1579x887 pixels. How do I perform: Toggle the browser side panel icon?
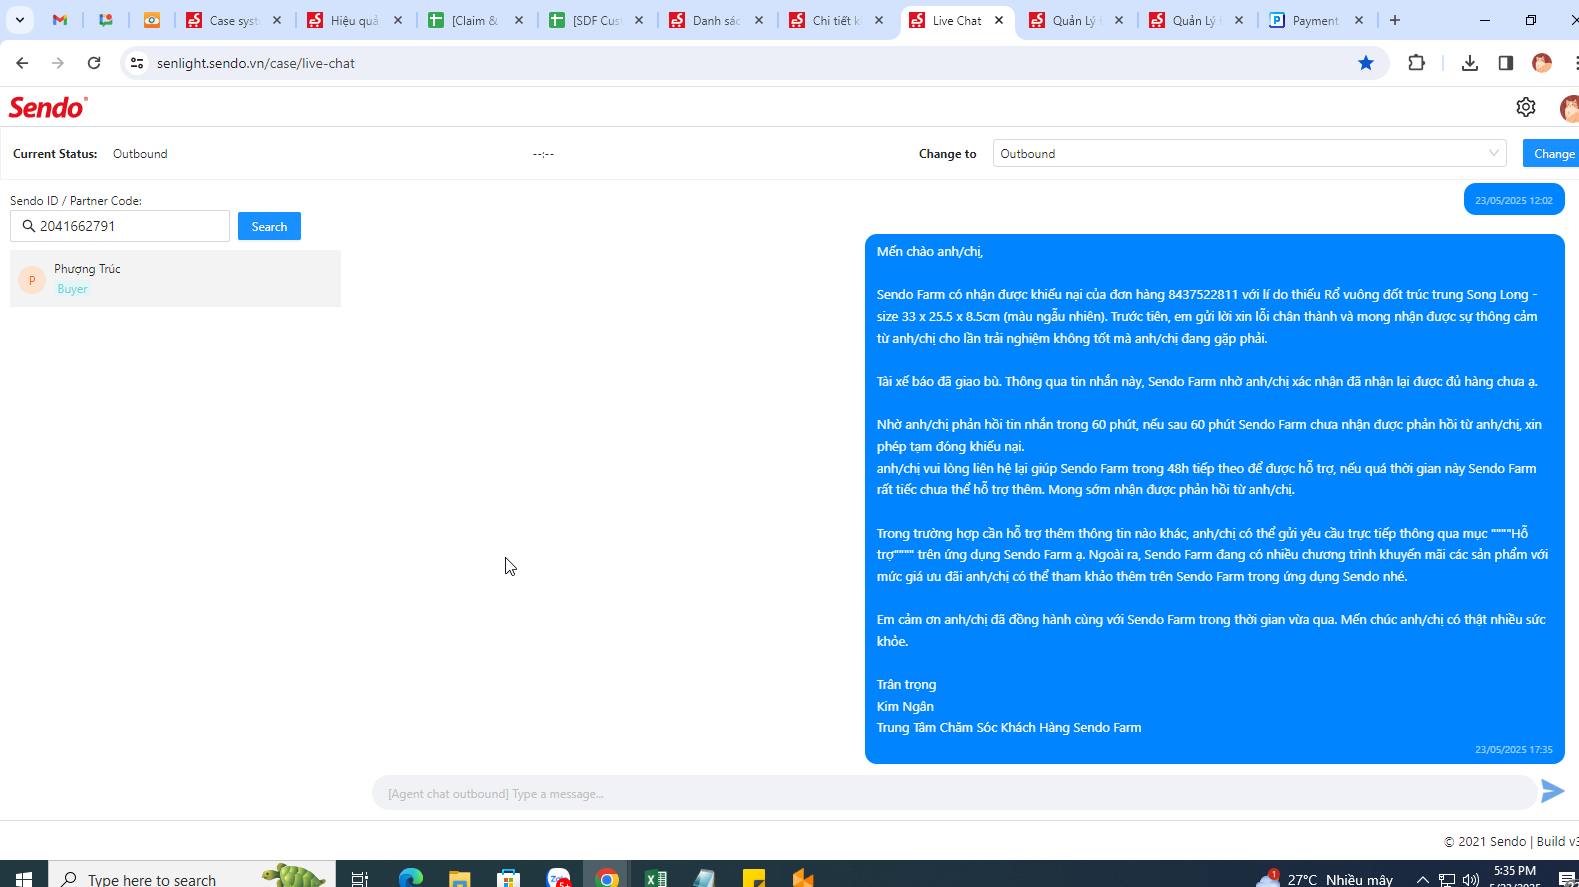tap(1505, 63)
